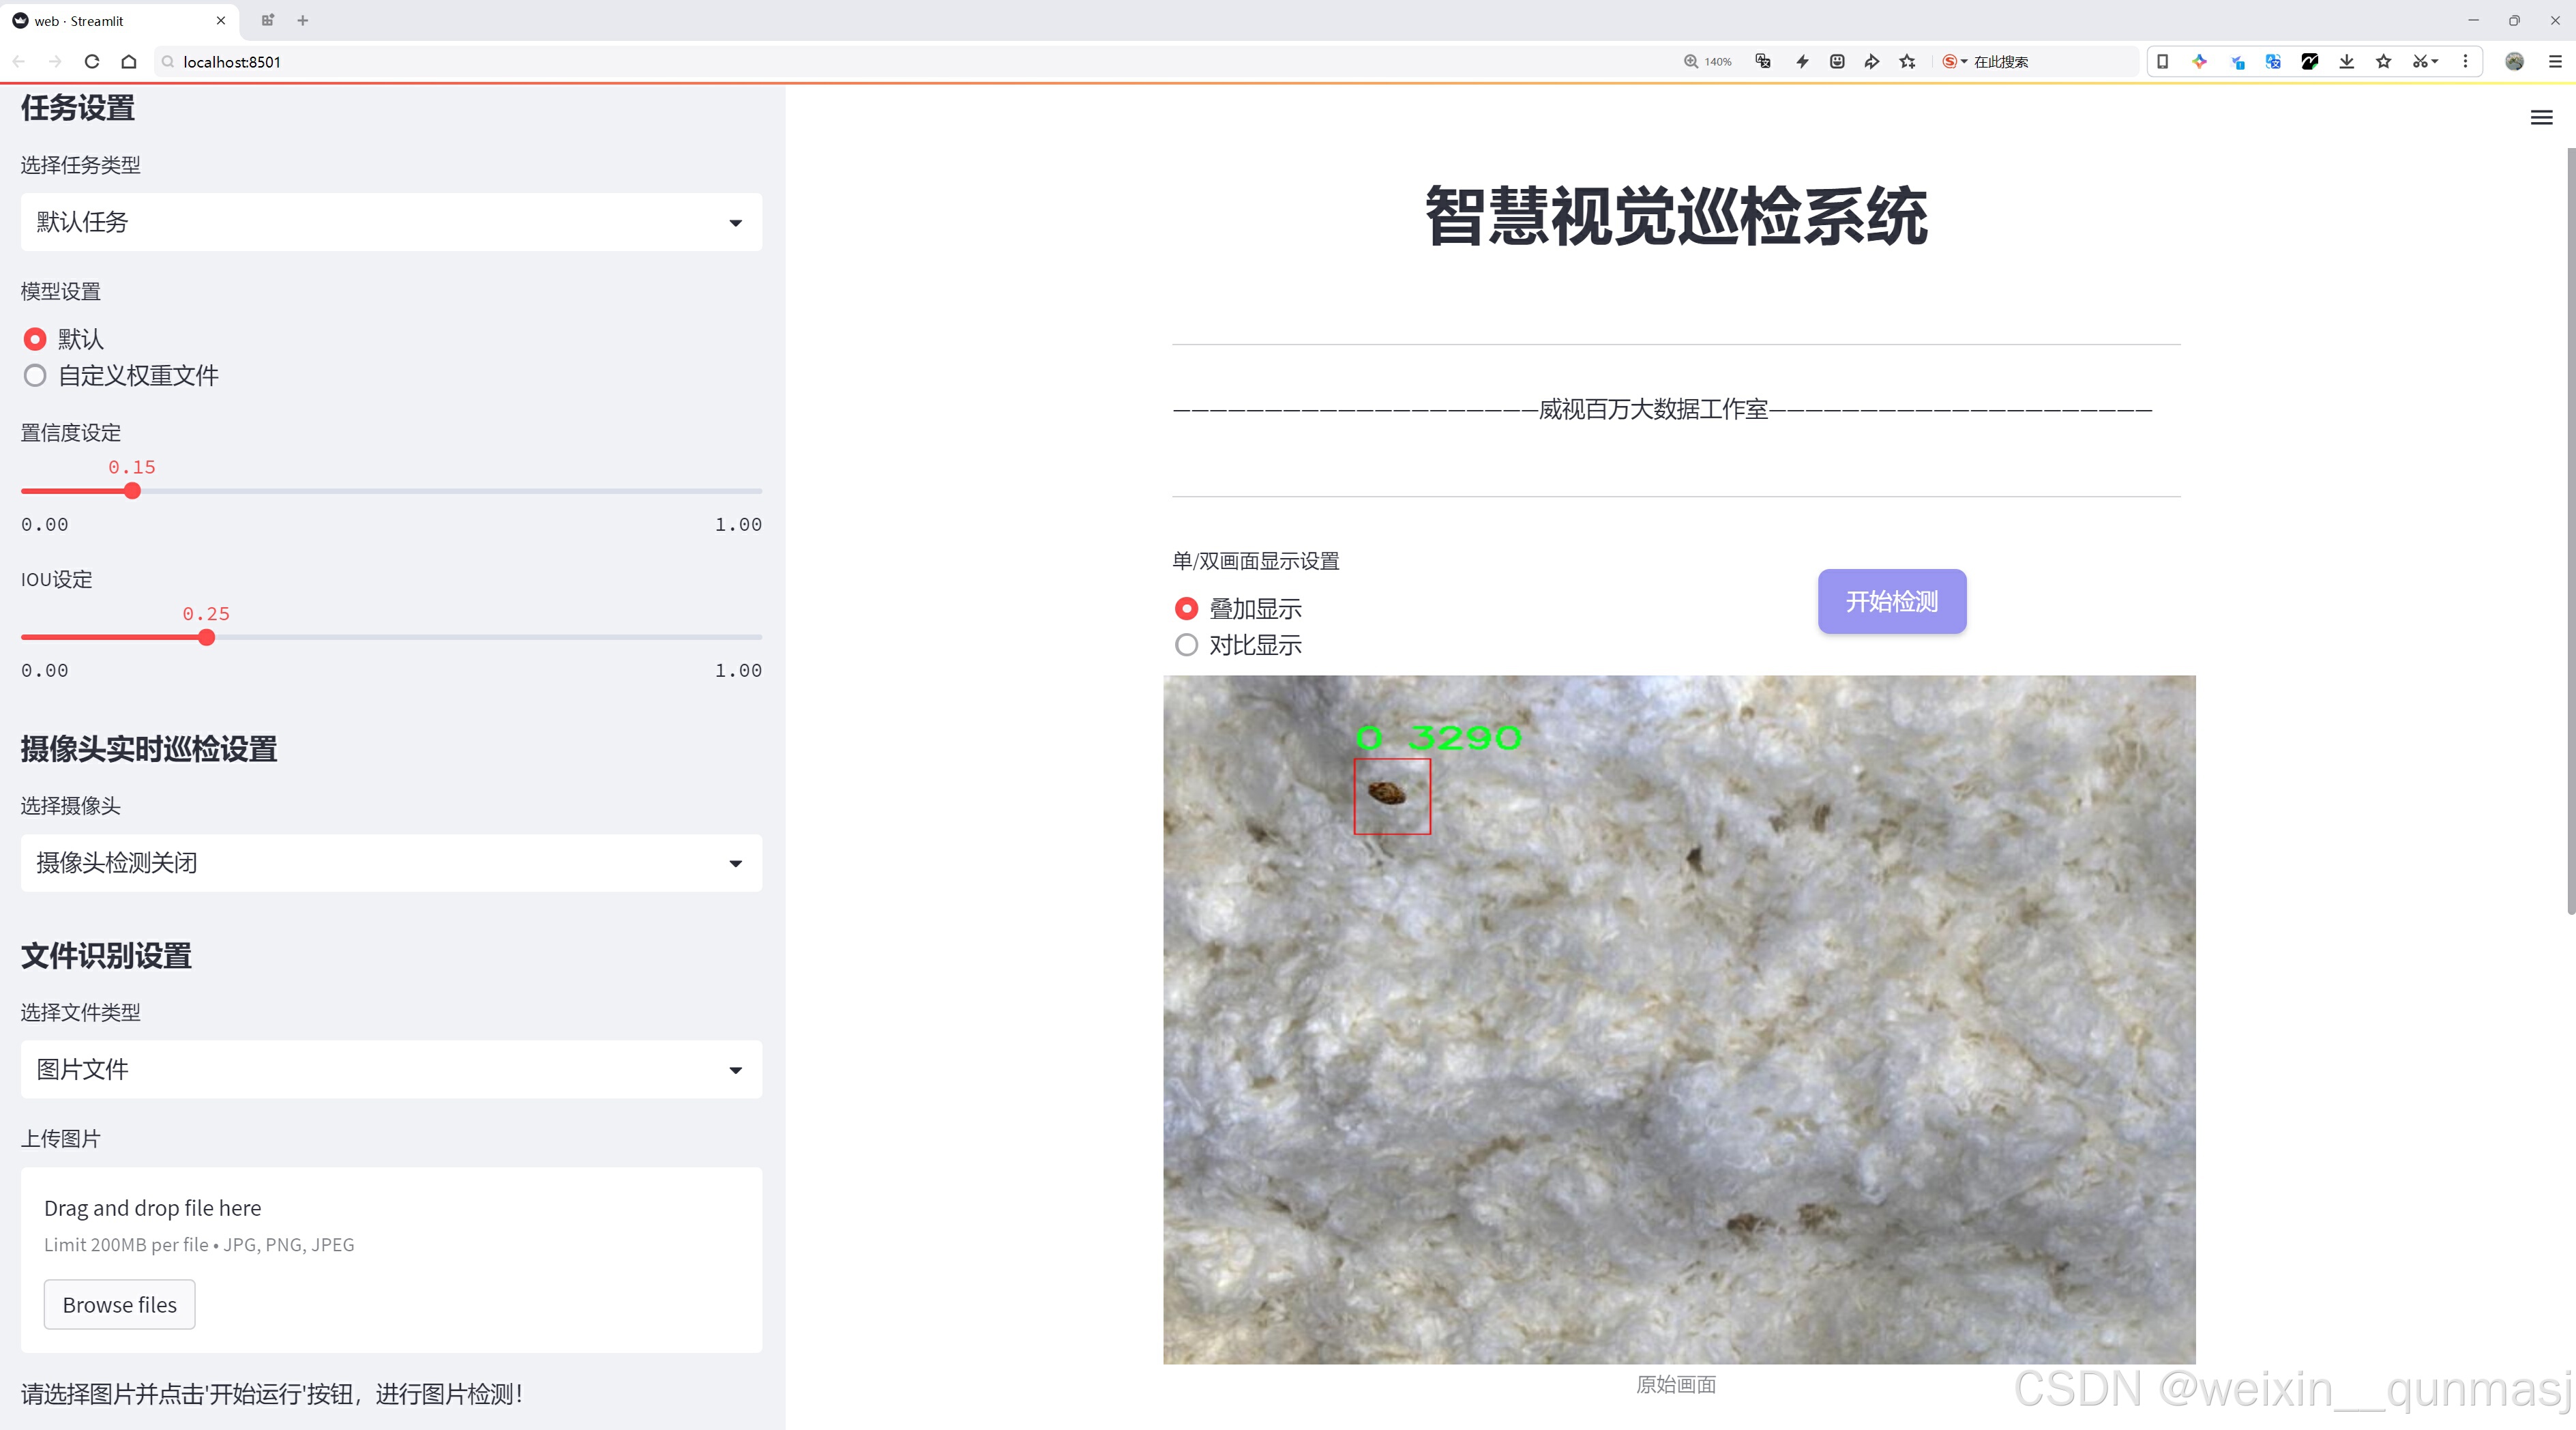Select the 叠加显示 display mode
This screenshot has height=1430, width=2576.
coord(1186,609)
